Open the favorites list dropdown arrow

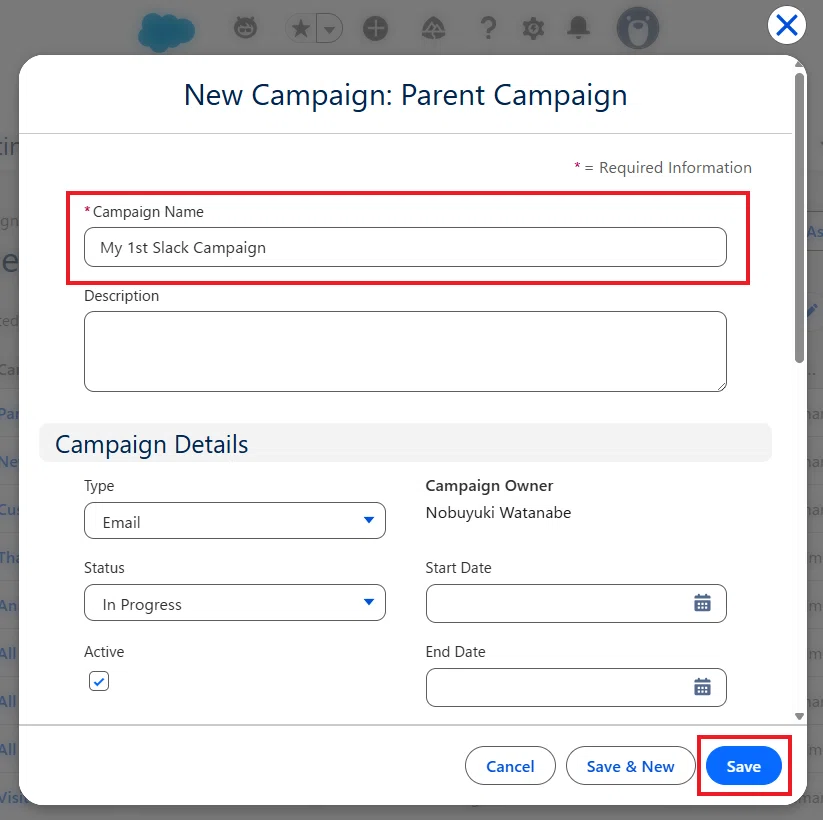330,29
